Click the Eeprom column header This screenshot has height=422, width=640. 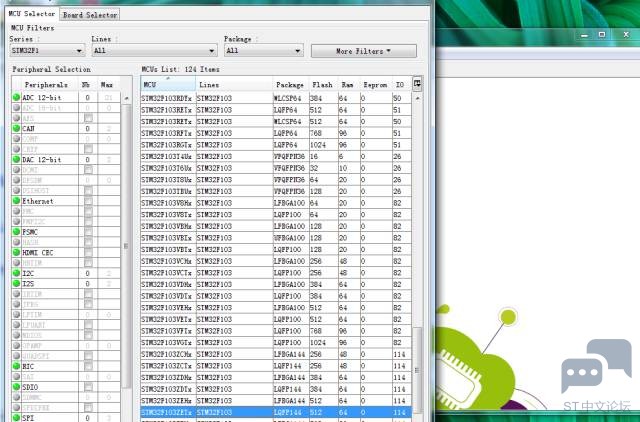(375, 84)
